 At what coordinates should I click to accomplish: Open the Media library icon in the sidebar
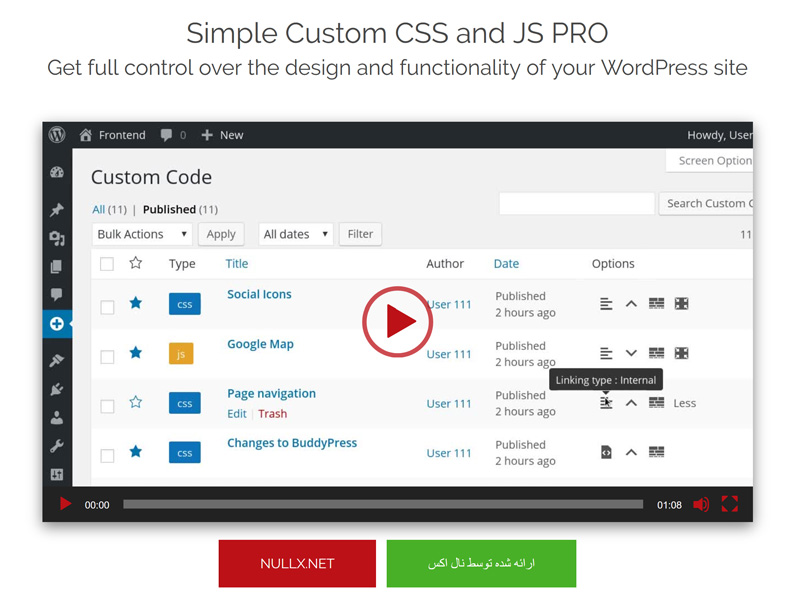point(57,237)
